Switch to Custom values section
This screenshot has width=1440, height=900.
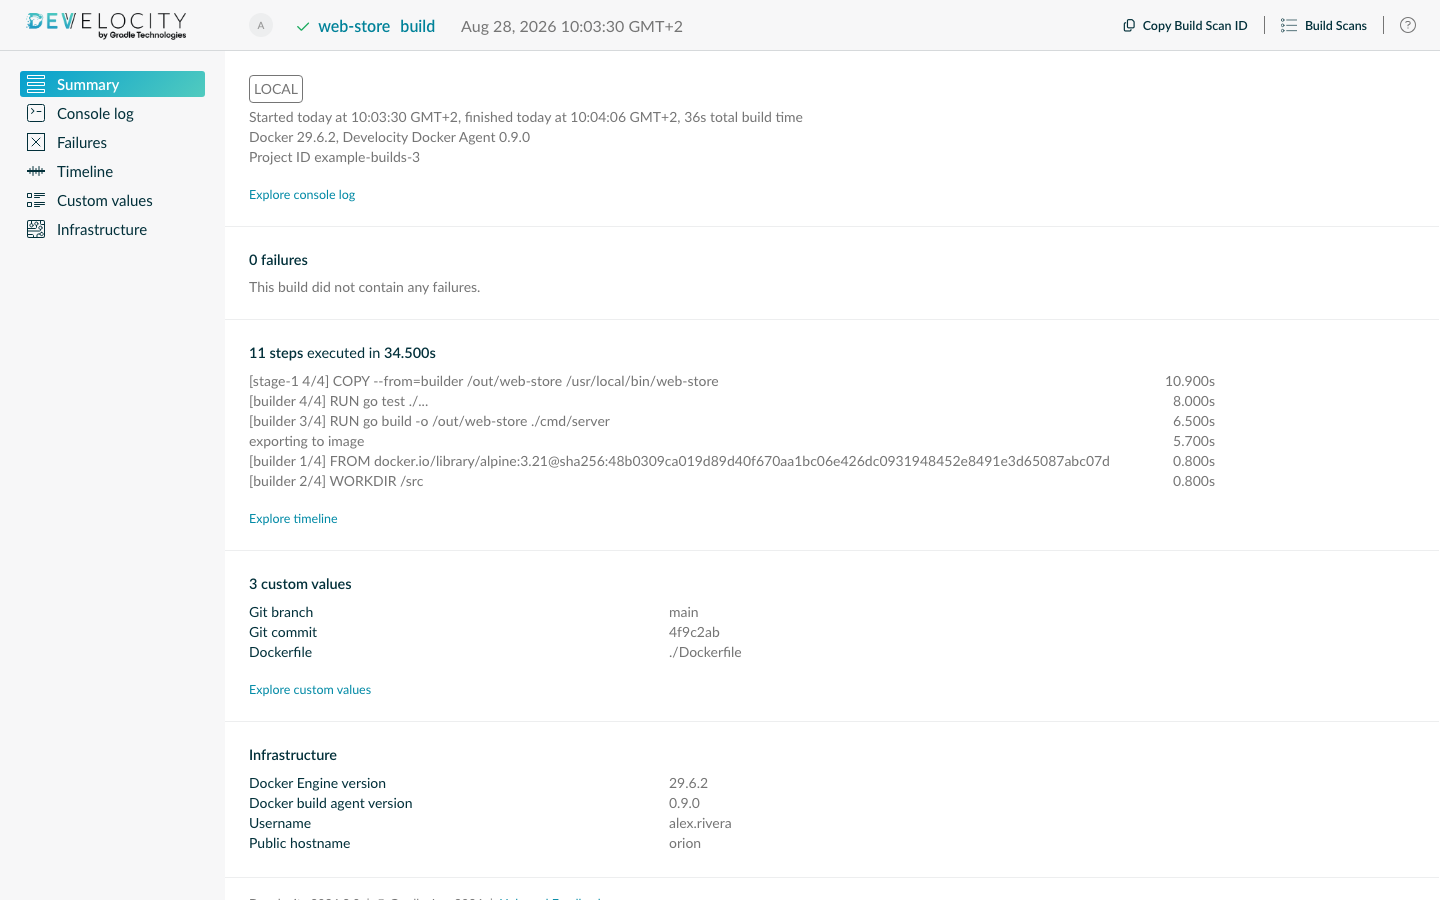coord(112,200)
